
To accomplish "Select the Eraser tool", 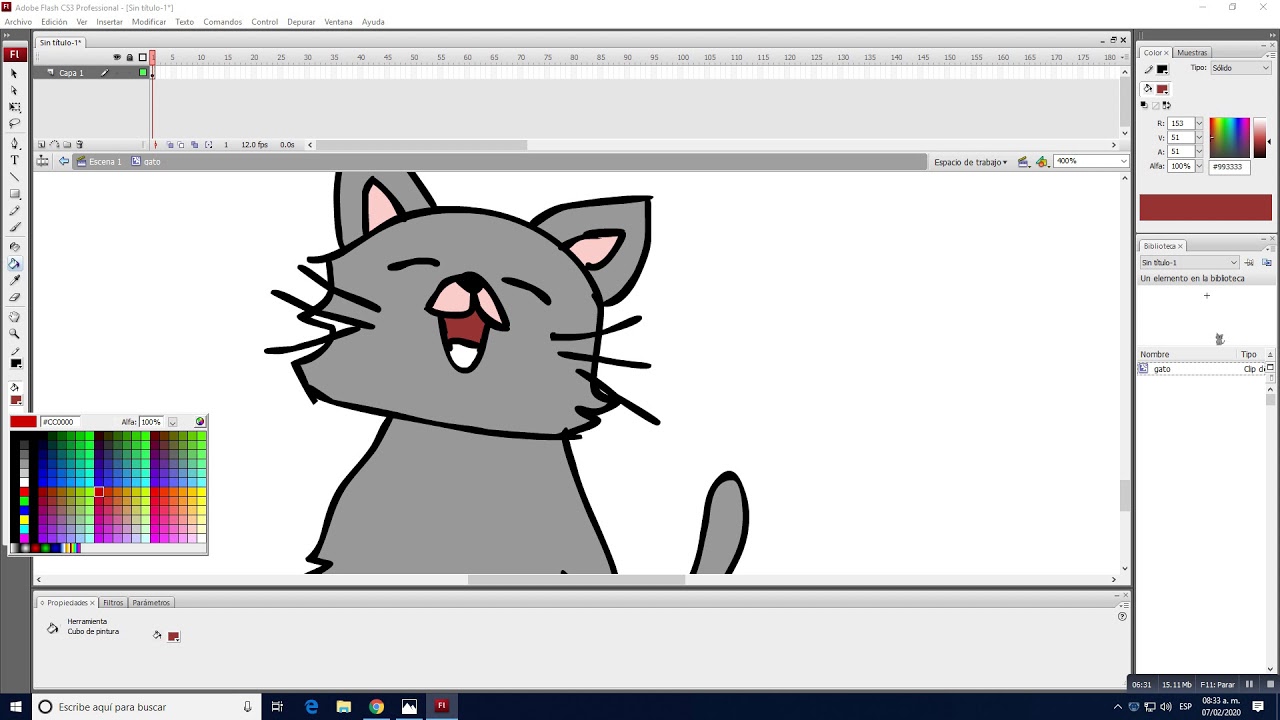I will [x=14, y=297].
